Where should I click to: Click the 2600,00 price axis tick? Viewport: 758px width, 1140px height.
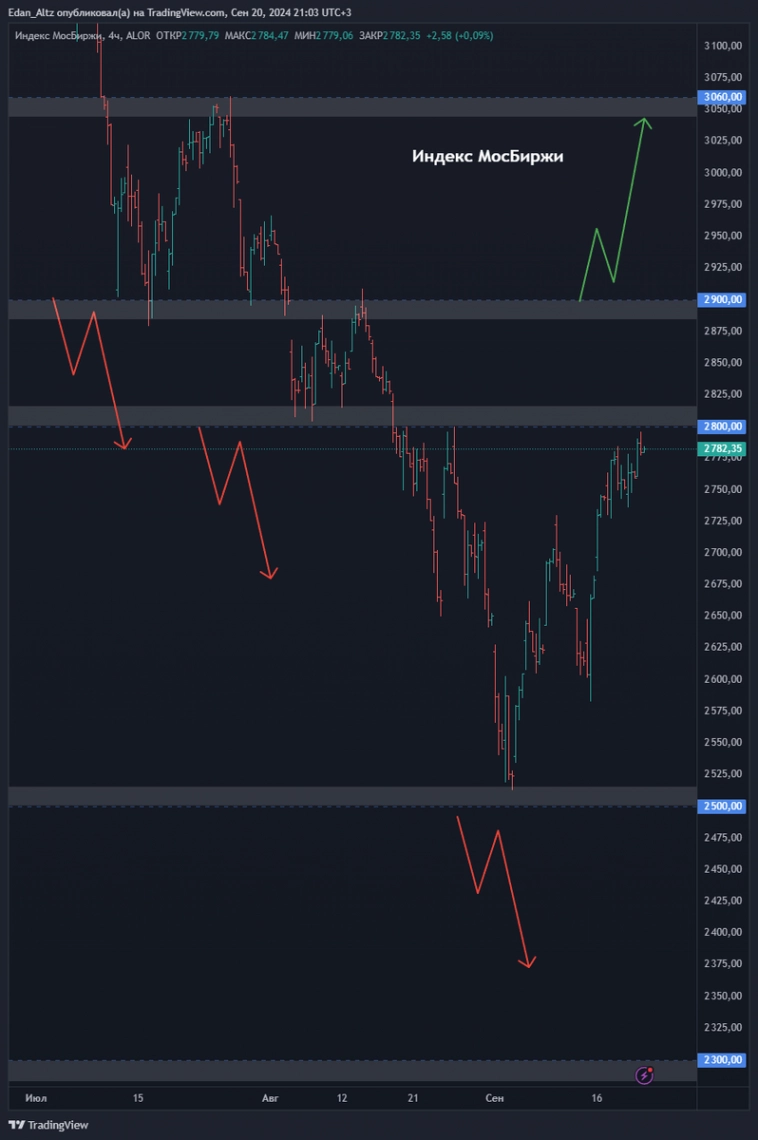point(723,679)
